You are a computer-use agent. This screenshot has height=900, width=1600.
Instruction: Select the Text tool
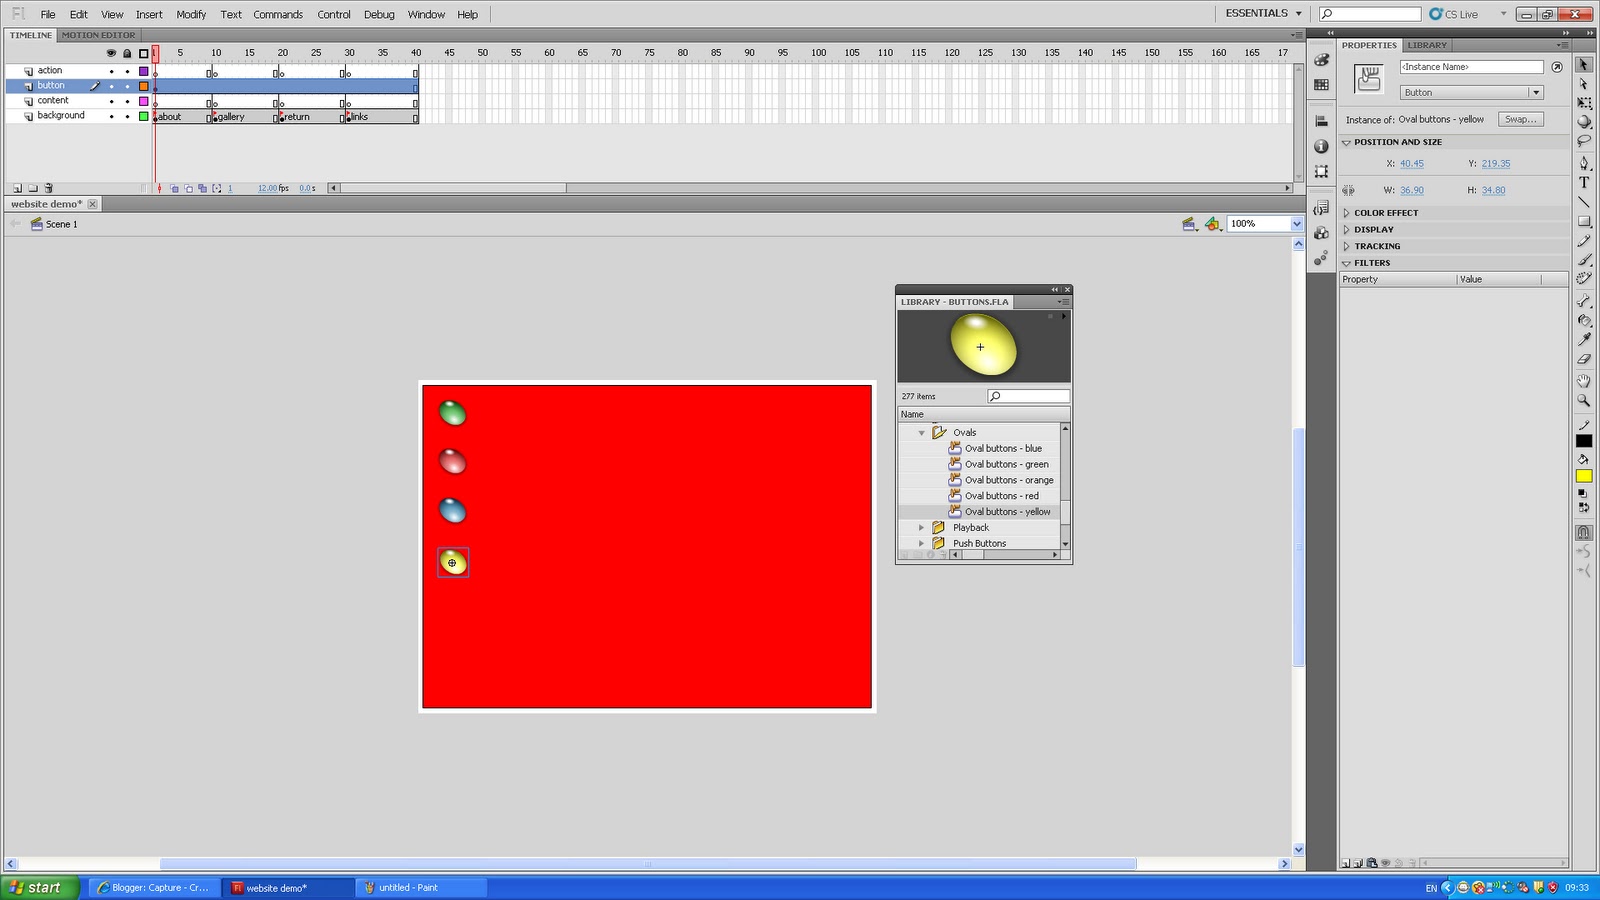(1584, 182)
